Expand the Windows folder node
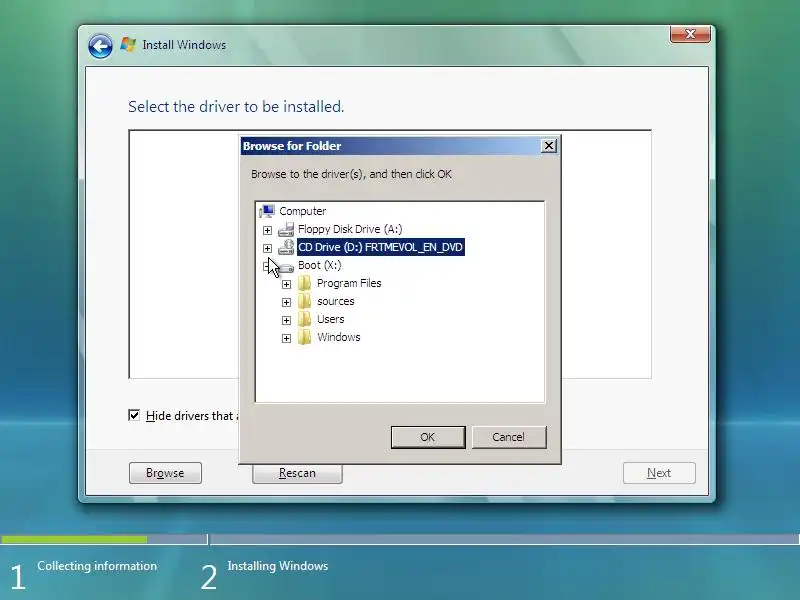This screenshot has width=800, height=600. [x=286, y=338]
